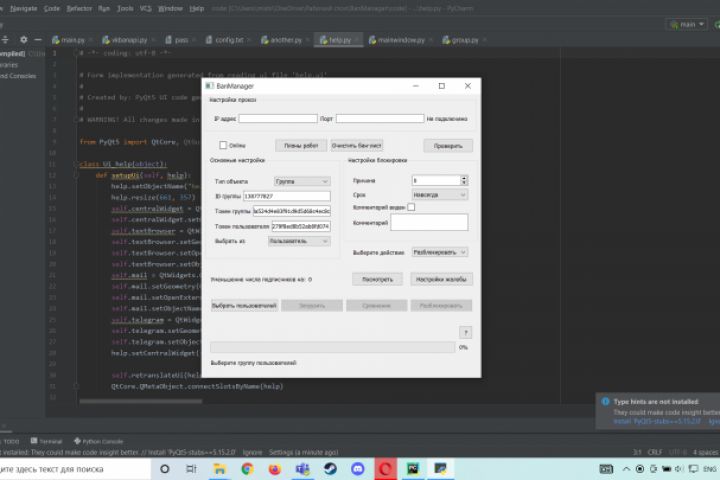Open the Code menu

pos(51,8)
